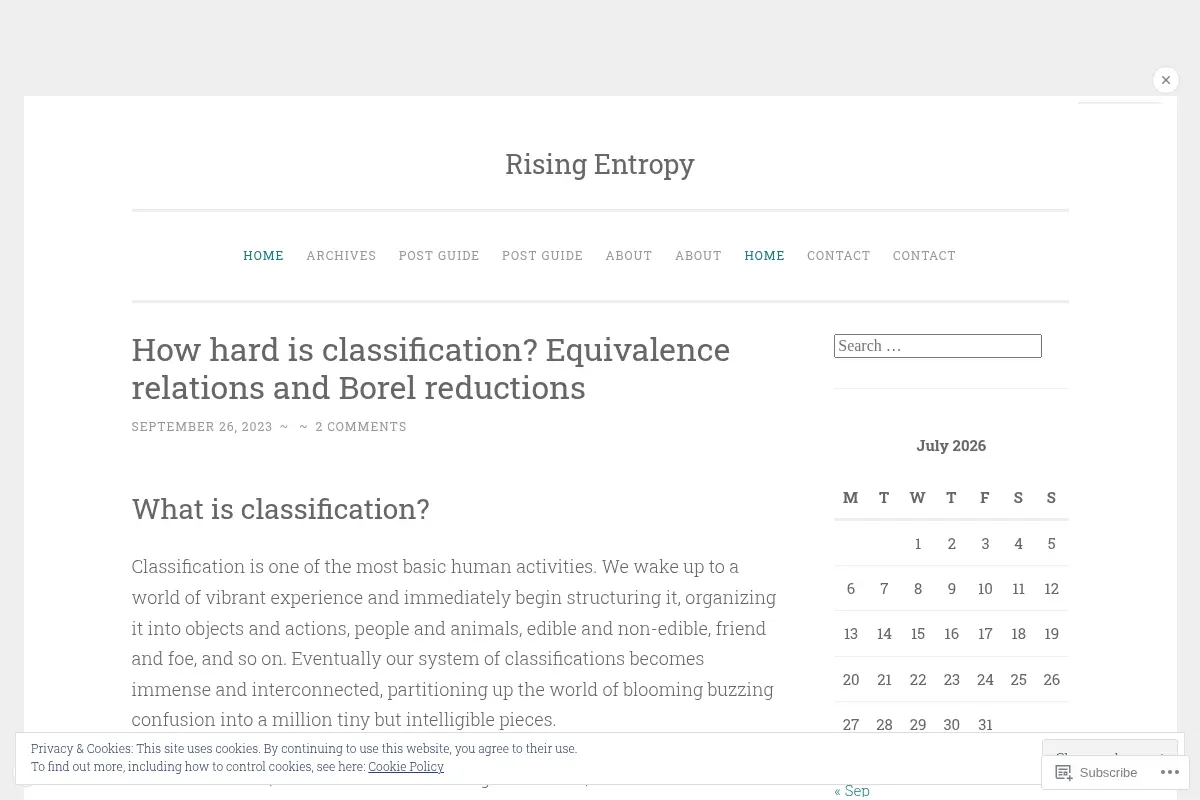Go to HOME beside the ARCHIVES menu item

(263, 255)
